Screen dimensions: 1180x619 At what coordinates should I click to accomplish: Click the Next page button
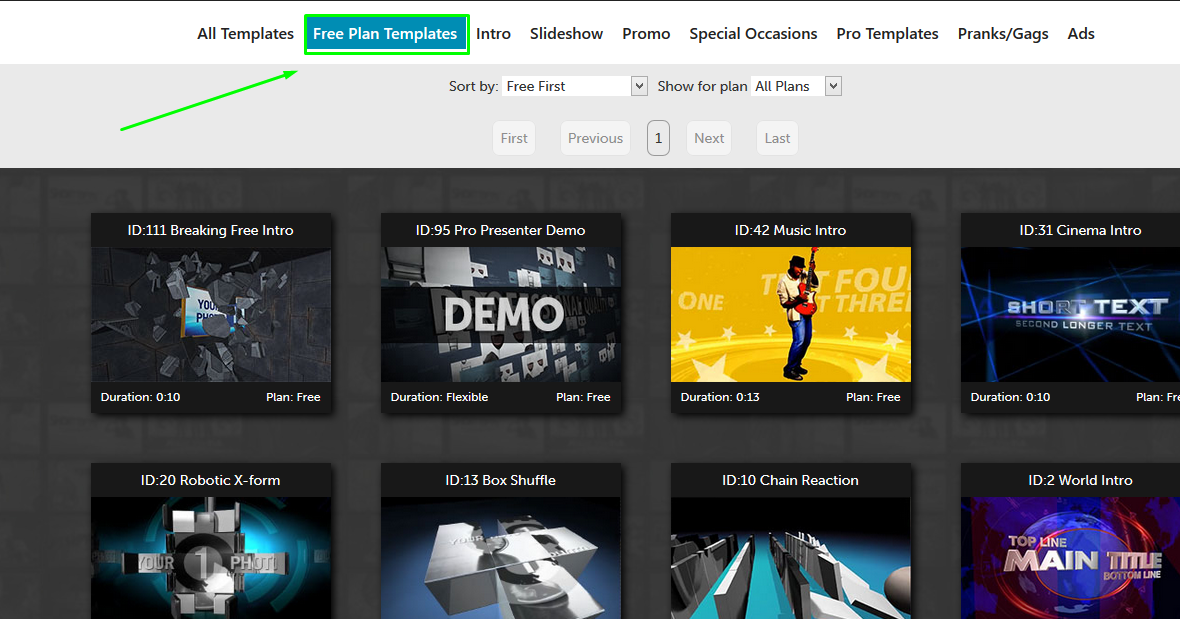pos(708,137)
